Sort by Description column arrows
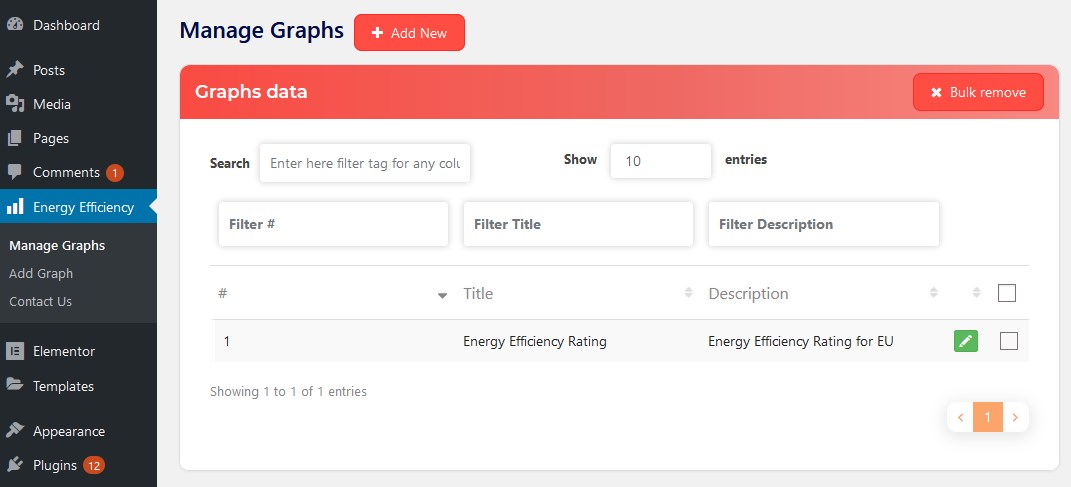Screen dimensions: 1071x487 (x=933, y=293)
